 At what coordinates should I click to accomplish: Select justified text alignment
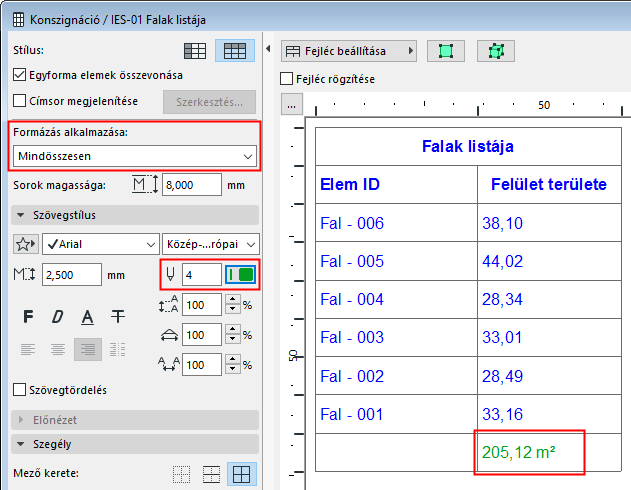tap(118, 349)
